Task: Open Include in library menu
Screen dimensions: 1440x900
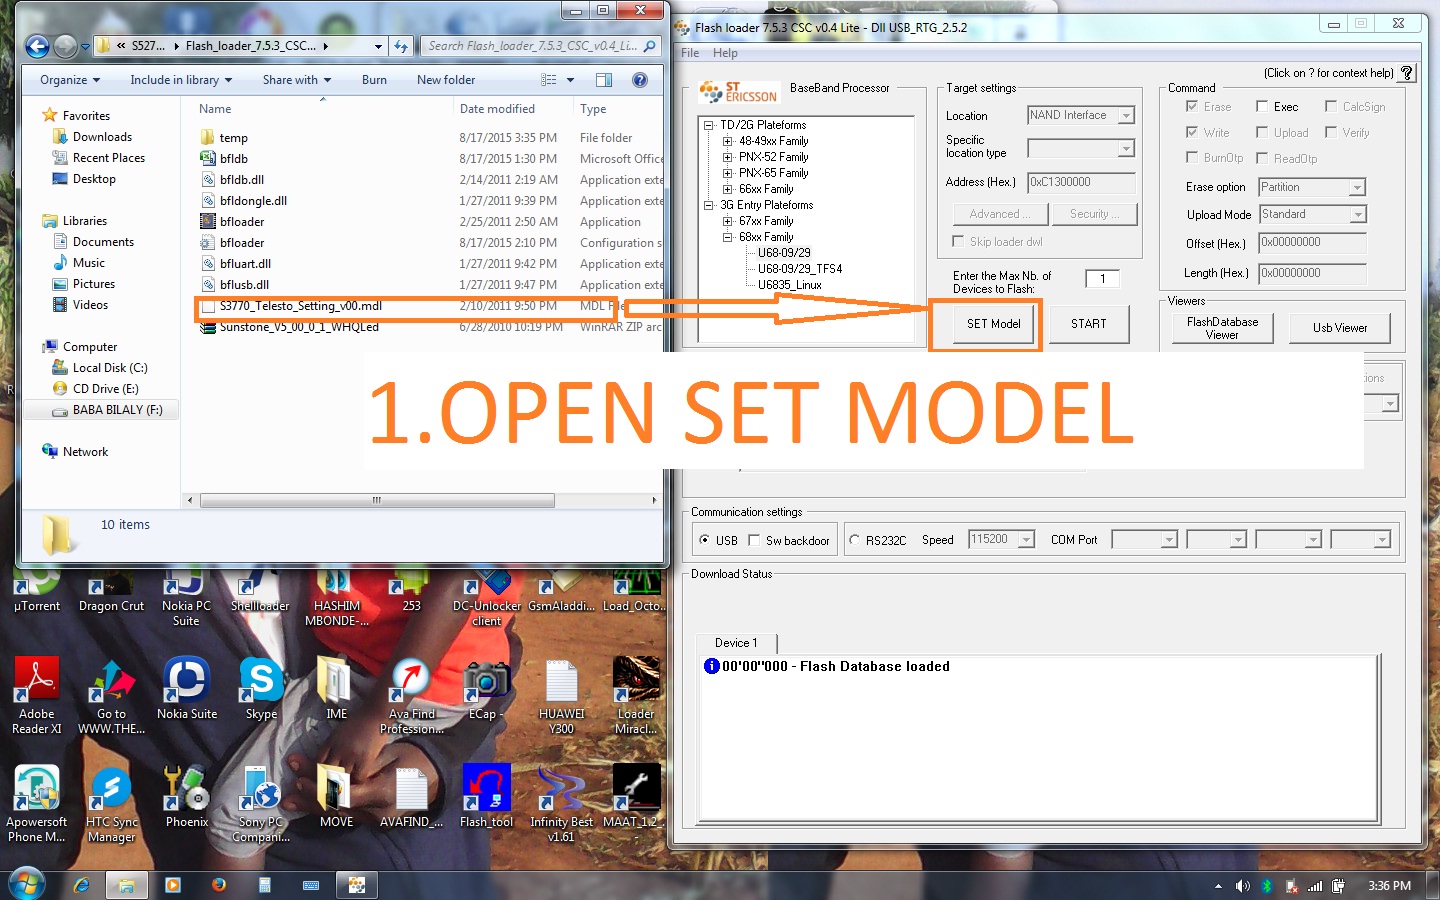Action: (x=181, y=80)
